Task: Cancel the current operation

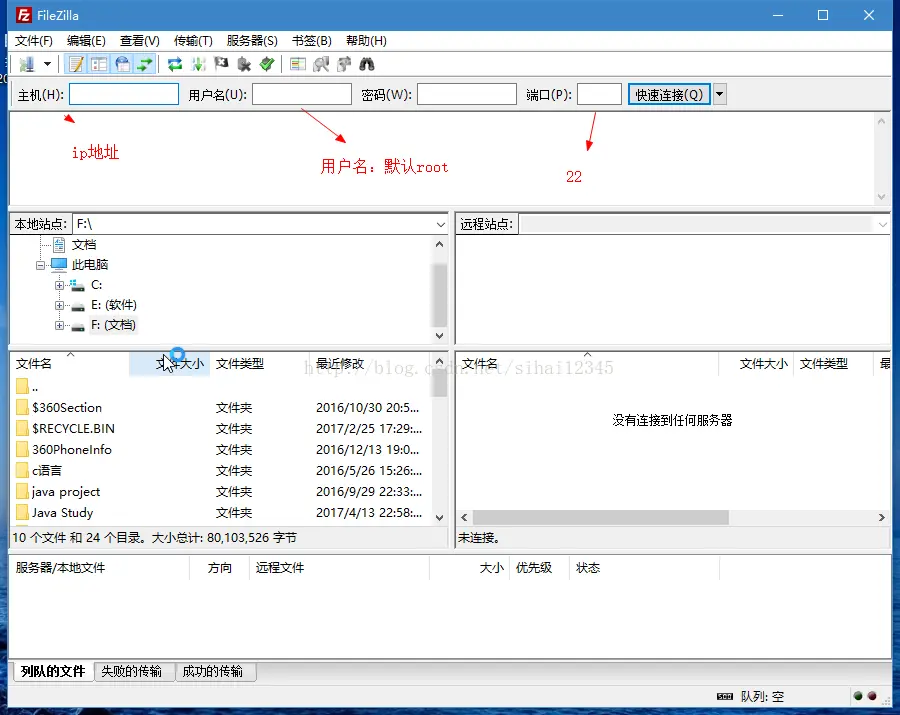Action: coord(222,64)
